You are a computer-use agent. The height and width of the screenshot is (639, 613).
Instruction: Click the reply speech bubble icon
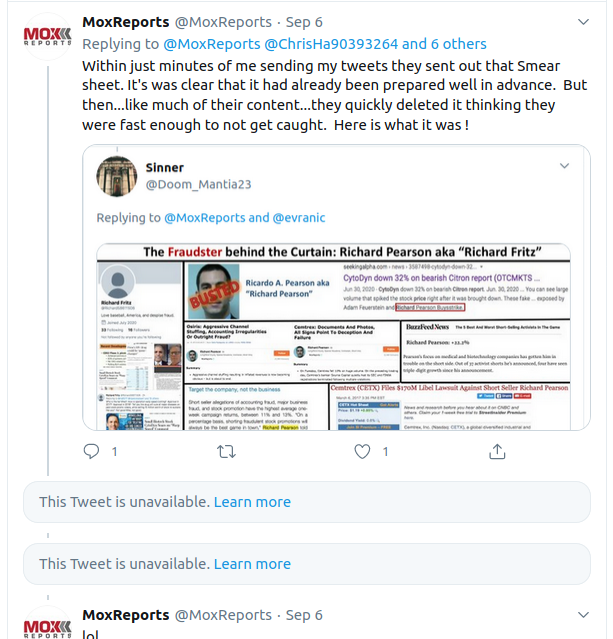[91, 451]
